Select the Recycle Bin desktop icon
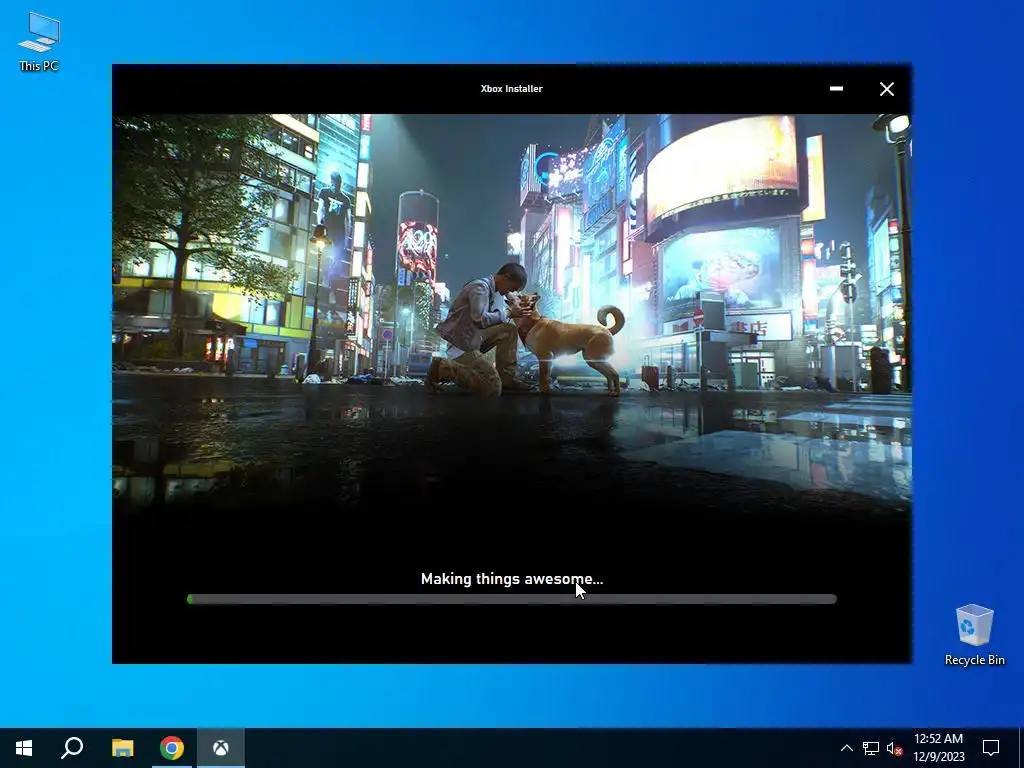This screenshot has width=1024, height=768. (x=974, y=635)
